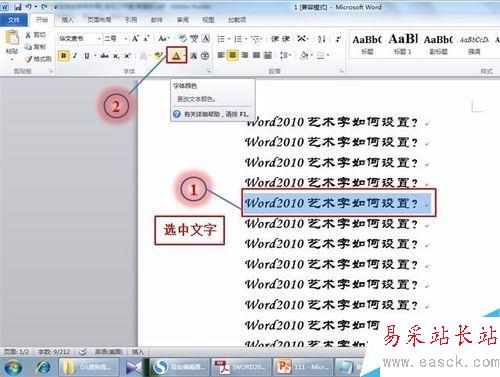Open the Paragraph dialog launcher
Screen dimensions: 500x377
click(x=341, y=71)
